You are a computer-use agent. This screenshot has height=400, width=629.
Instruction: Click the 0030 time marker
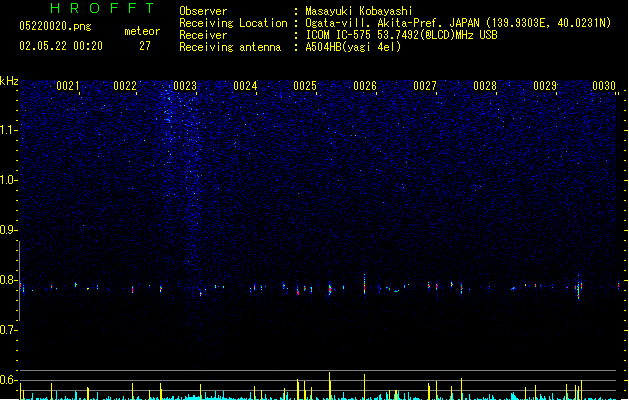pyautogui.click(x=604, y=86)
